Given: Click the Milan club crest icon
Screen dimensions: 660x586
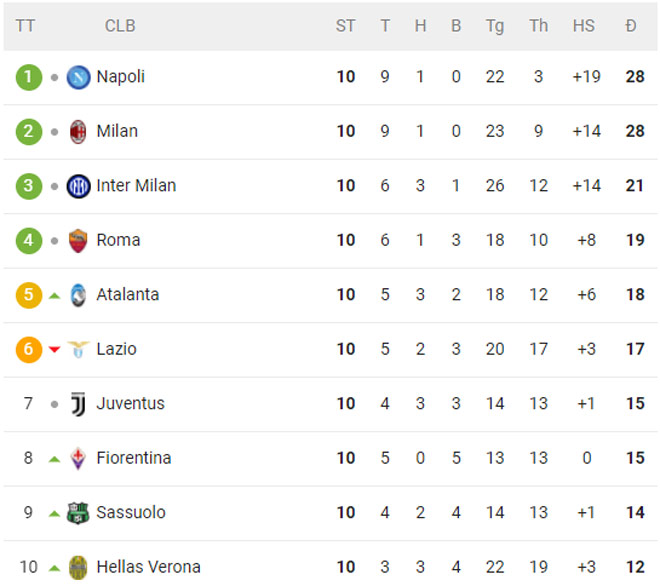Looking at the screenshot, I should 78,131.
